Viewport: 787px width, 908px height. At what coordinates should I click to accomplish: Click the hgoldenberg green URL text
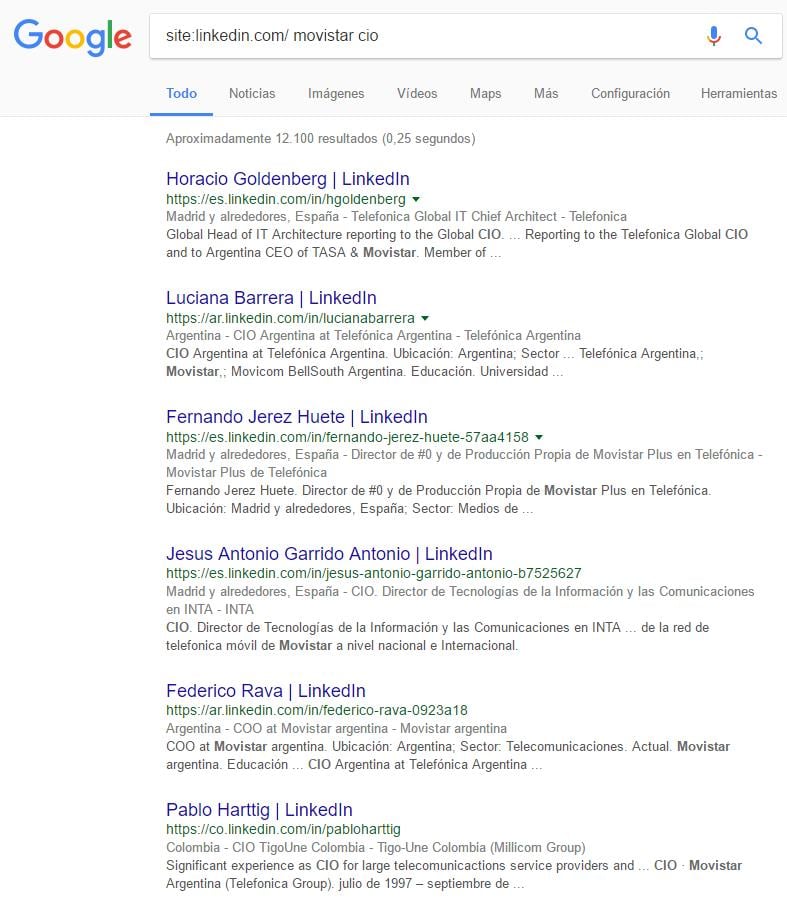point(285,199)
